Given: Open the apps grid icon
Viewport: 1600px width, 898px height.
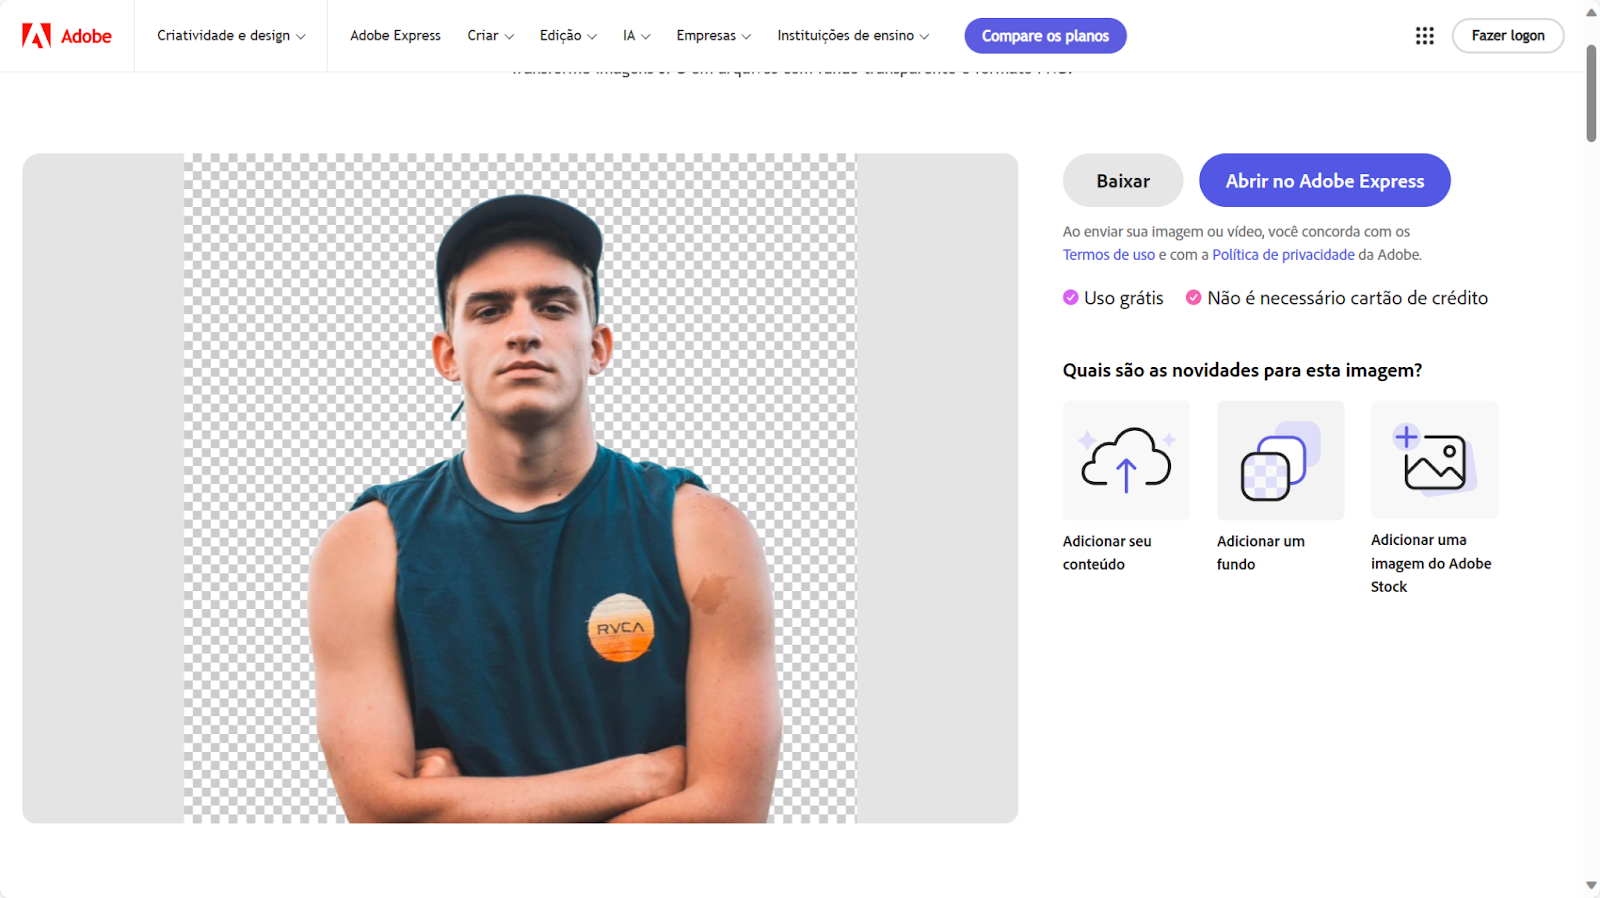Looking at the screenshot, I should (x=1425, y=36).
